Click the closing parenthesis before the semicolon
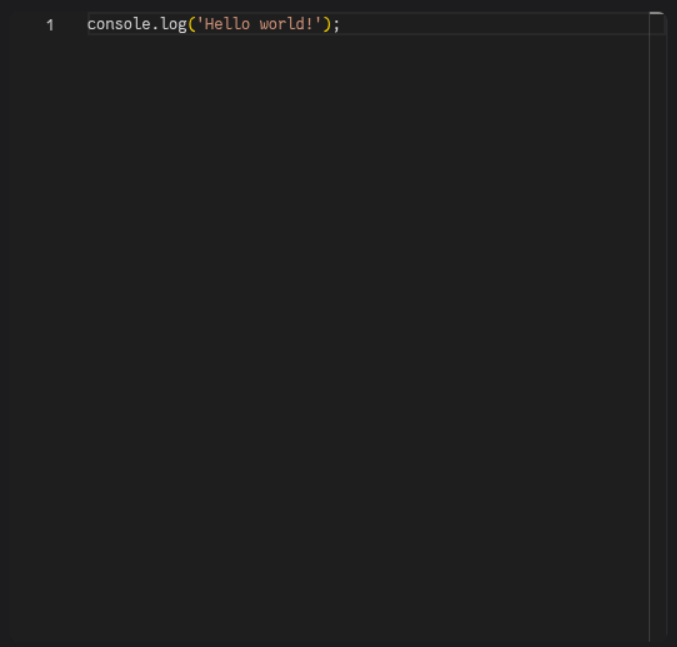677x647 pixels. click(327, 24)
